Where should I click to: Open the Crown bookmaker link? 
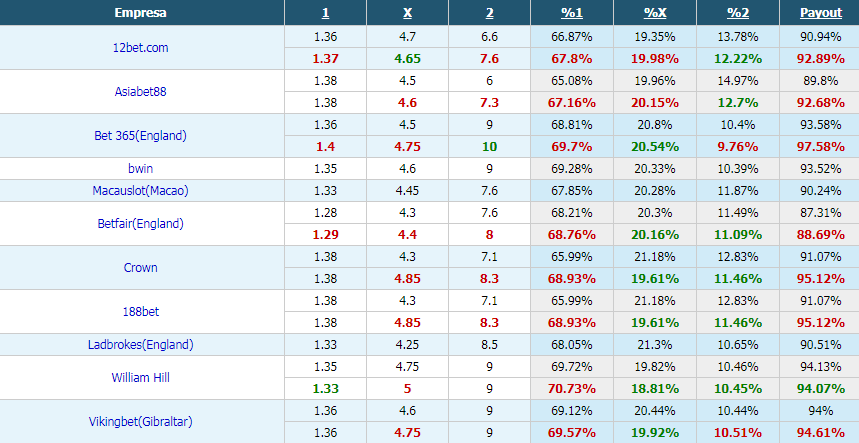(140, 268)
